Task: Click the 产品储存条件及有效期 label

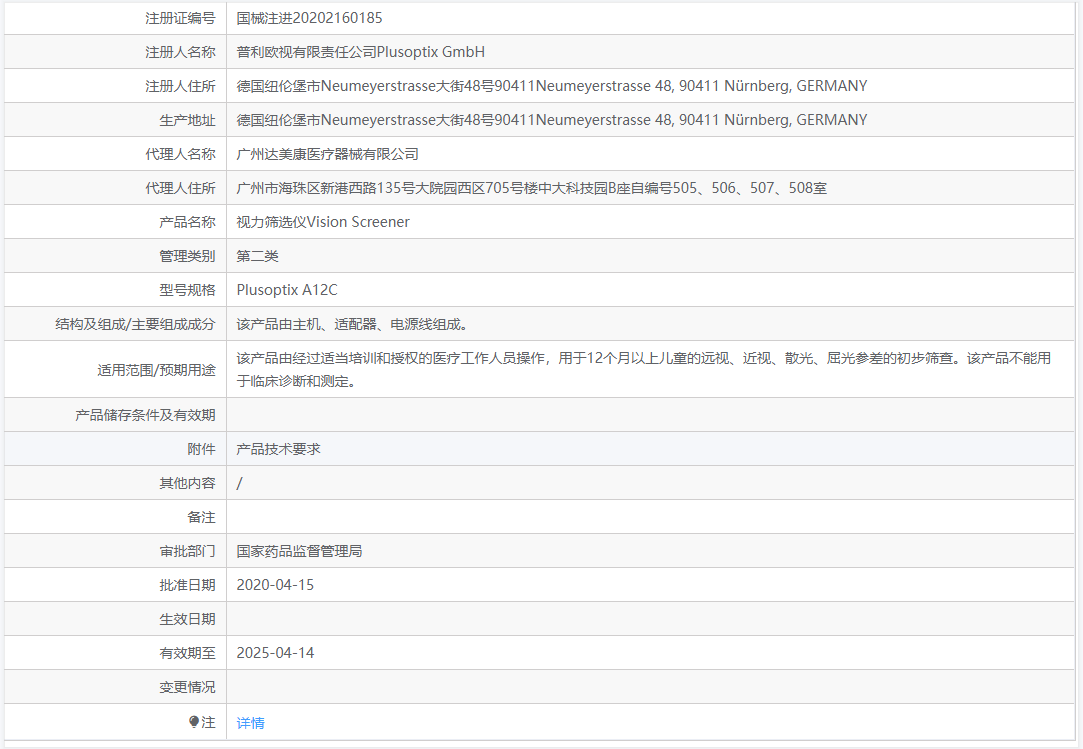Action: pyautogui.click(x=145, y=415)
